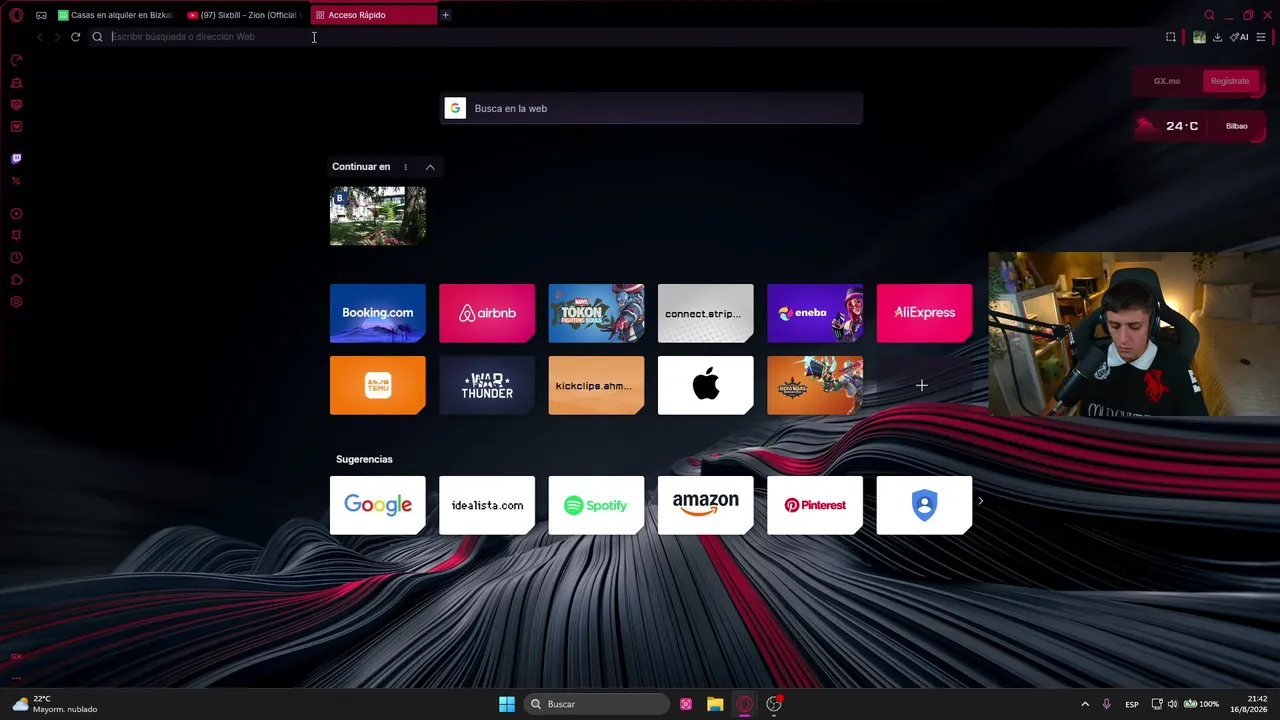1280x720 pixels.
Task: Open the idealista.com suggestion tile
Action: pos(487,505)
